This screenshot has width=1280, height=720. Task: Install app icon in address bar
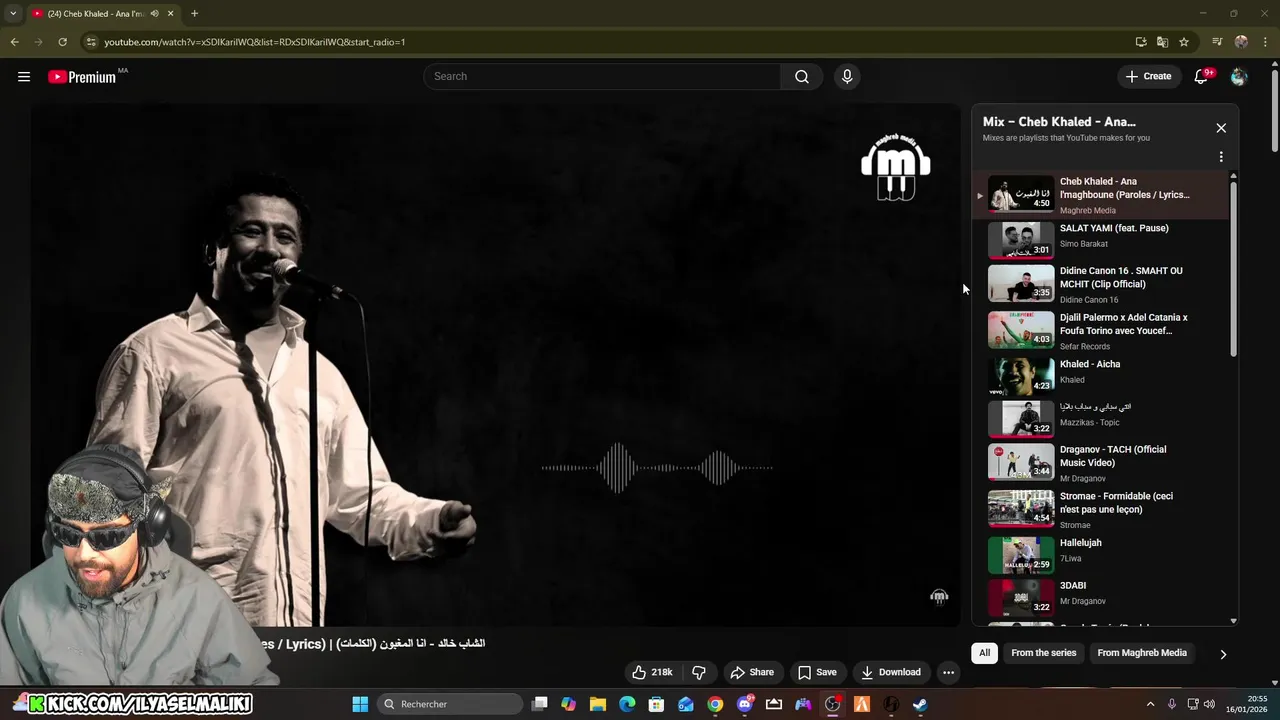[x=1141, y=42]
